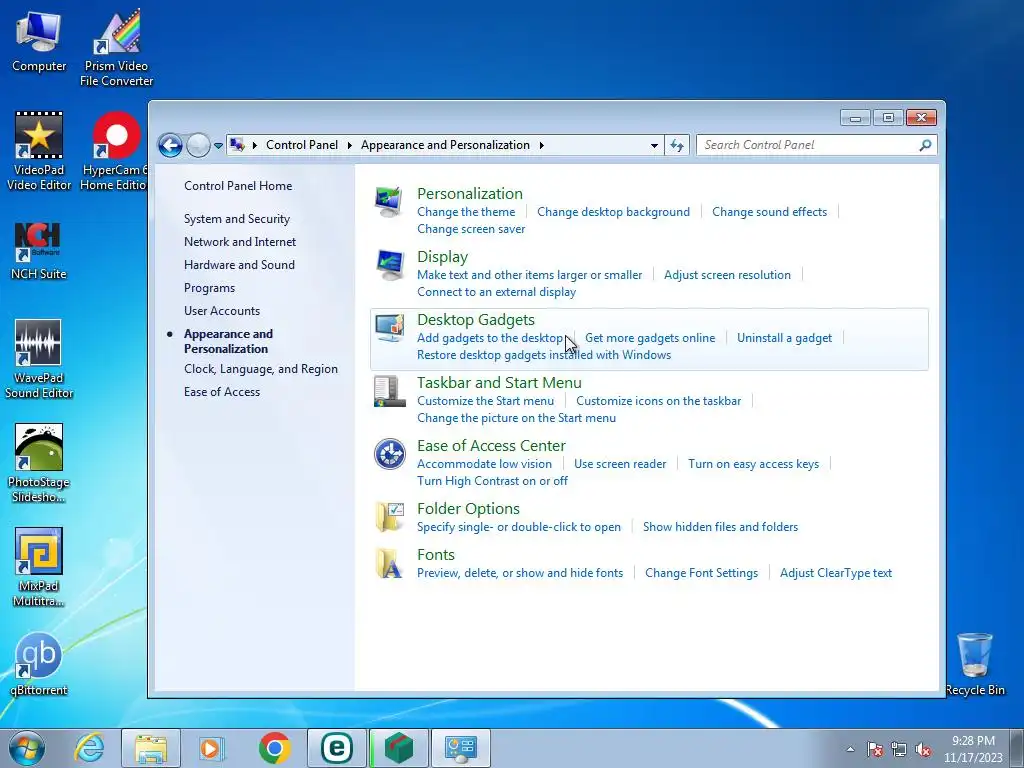Open the recent pages dropdown arrow
1024x768 pixels.
(x=218, y=146)
